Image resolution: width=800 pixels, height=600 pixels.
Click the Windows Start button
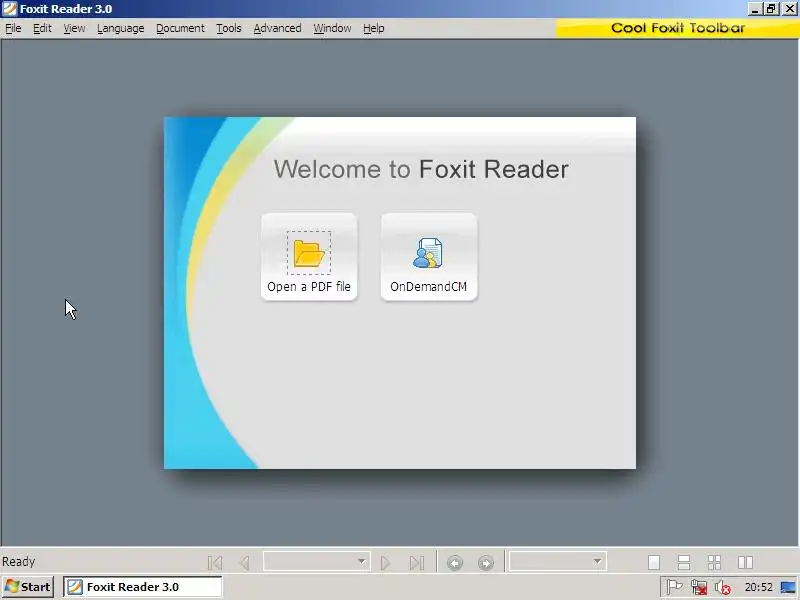click(28, 587)
